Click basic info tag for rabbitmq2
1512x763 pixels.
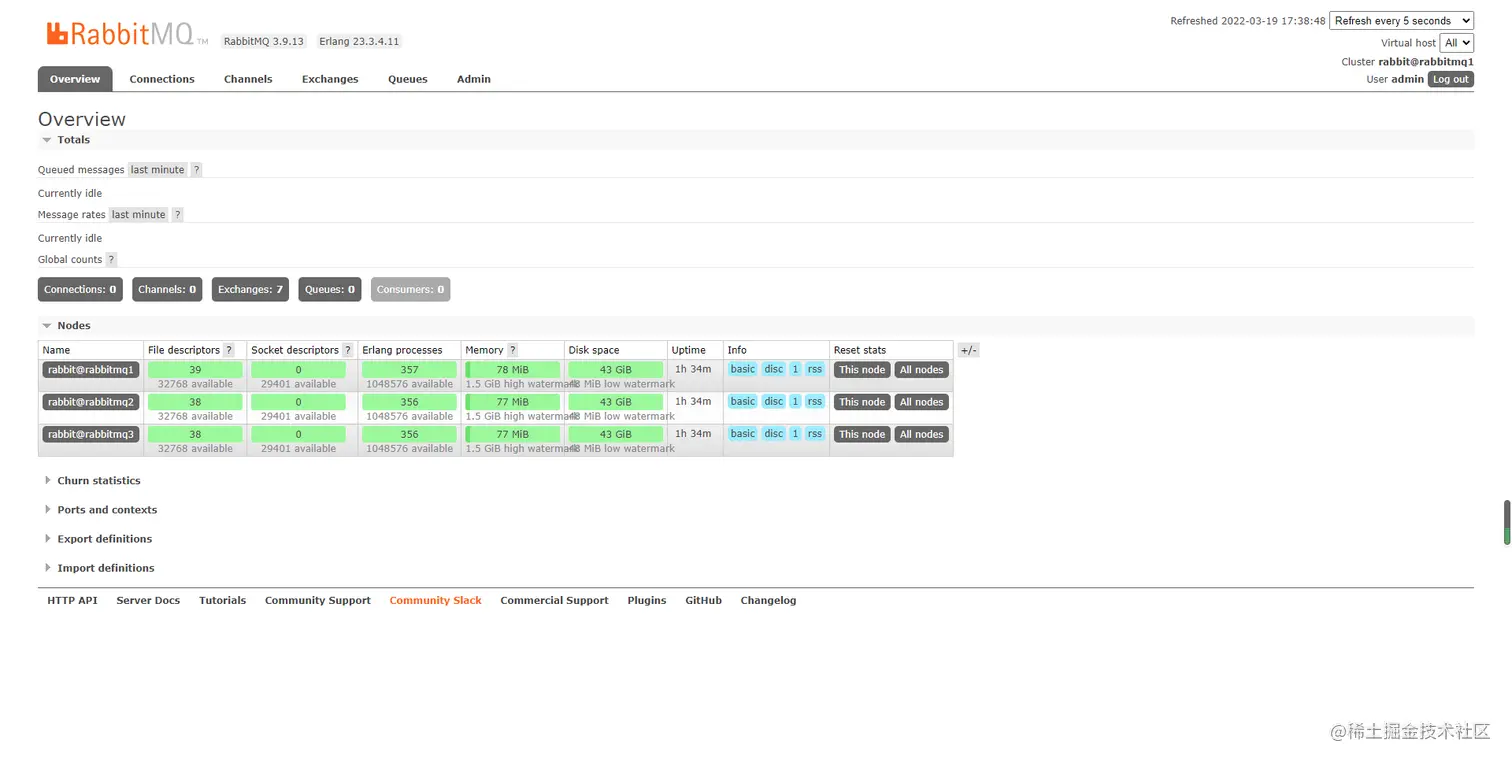pyautogui.click(x=743, y=401)
